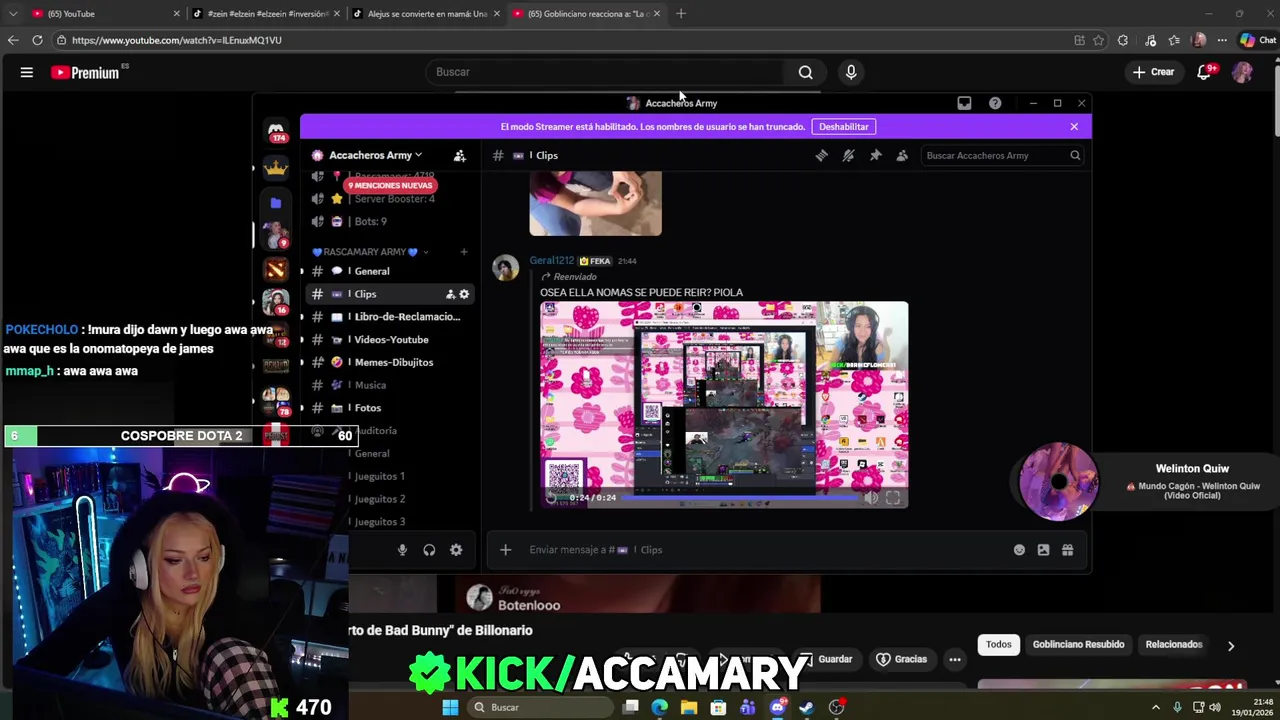Select the Relacionados chip
This screenshot has width=1280, height=720.
[1174, 645]
